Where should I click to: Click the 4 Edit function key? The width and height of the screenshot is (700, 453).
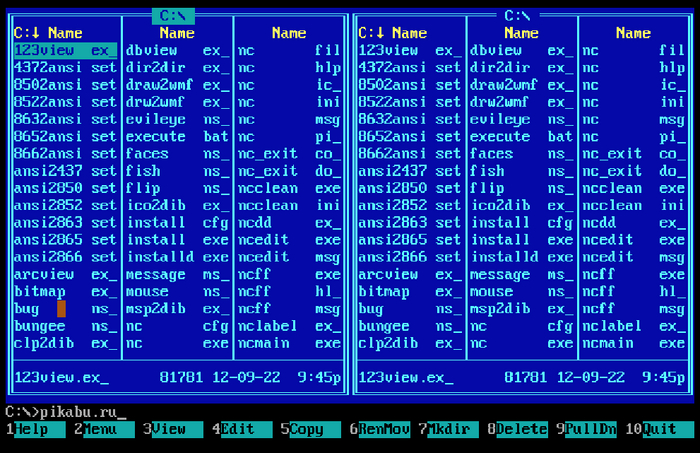pos(242,429)
